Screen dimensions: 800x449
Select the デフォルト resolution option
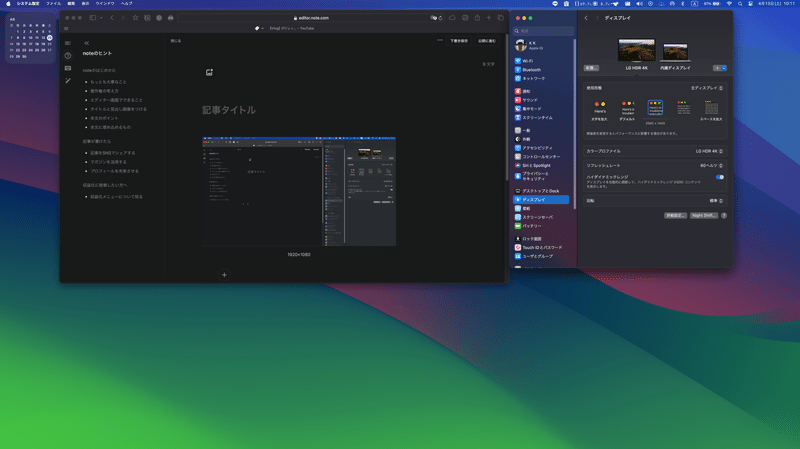tap(627, 111)
